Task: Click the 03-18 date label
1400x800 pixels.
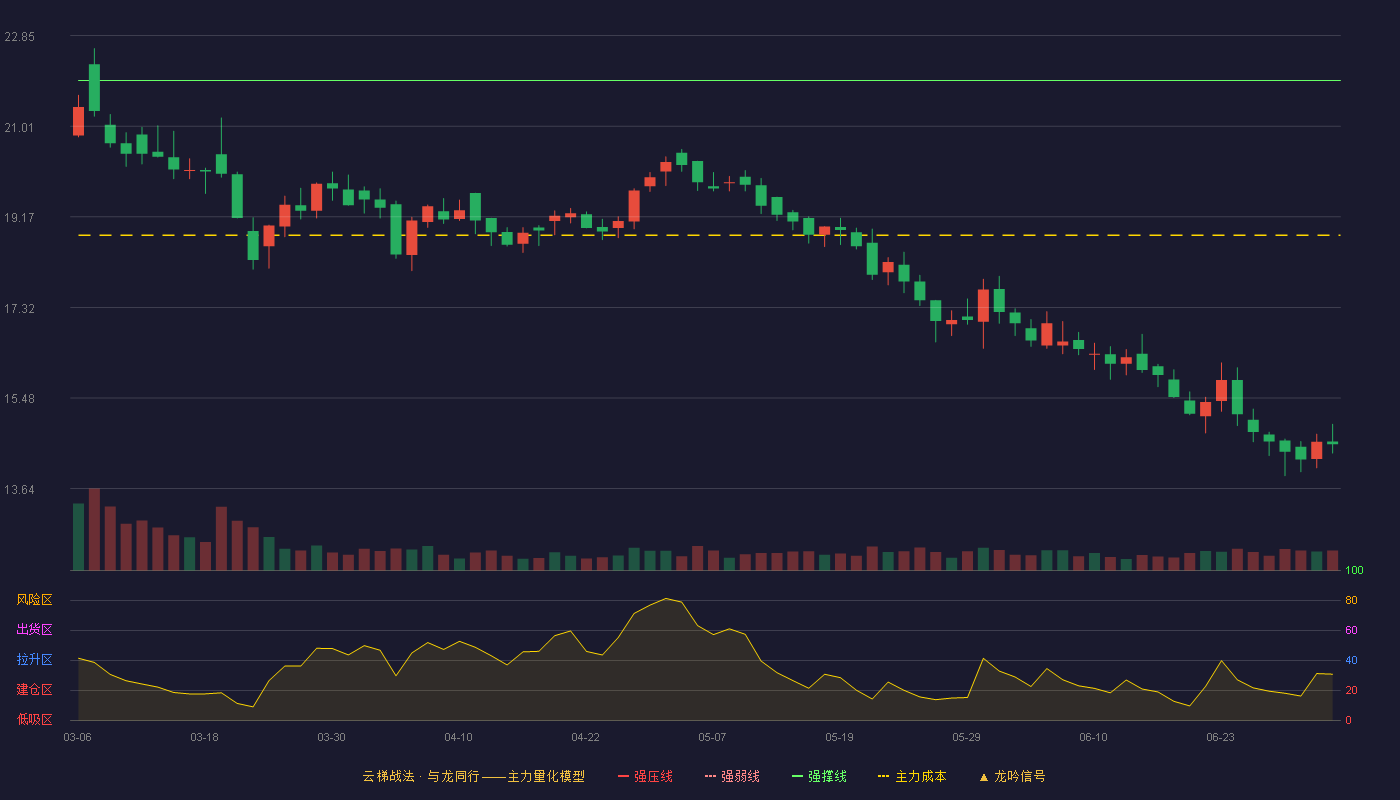Action: (205, 737)
